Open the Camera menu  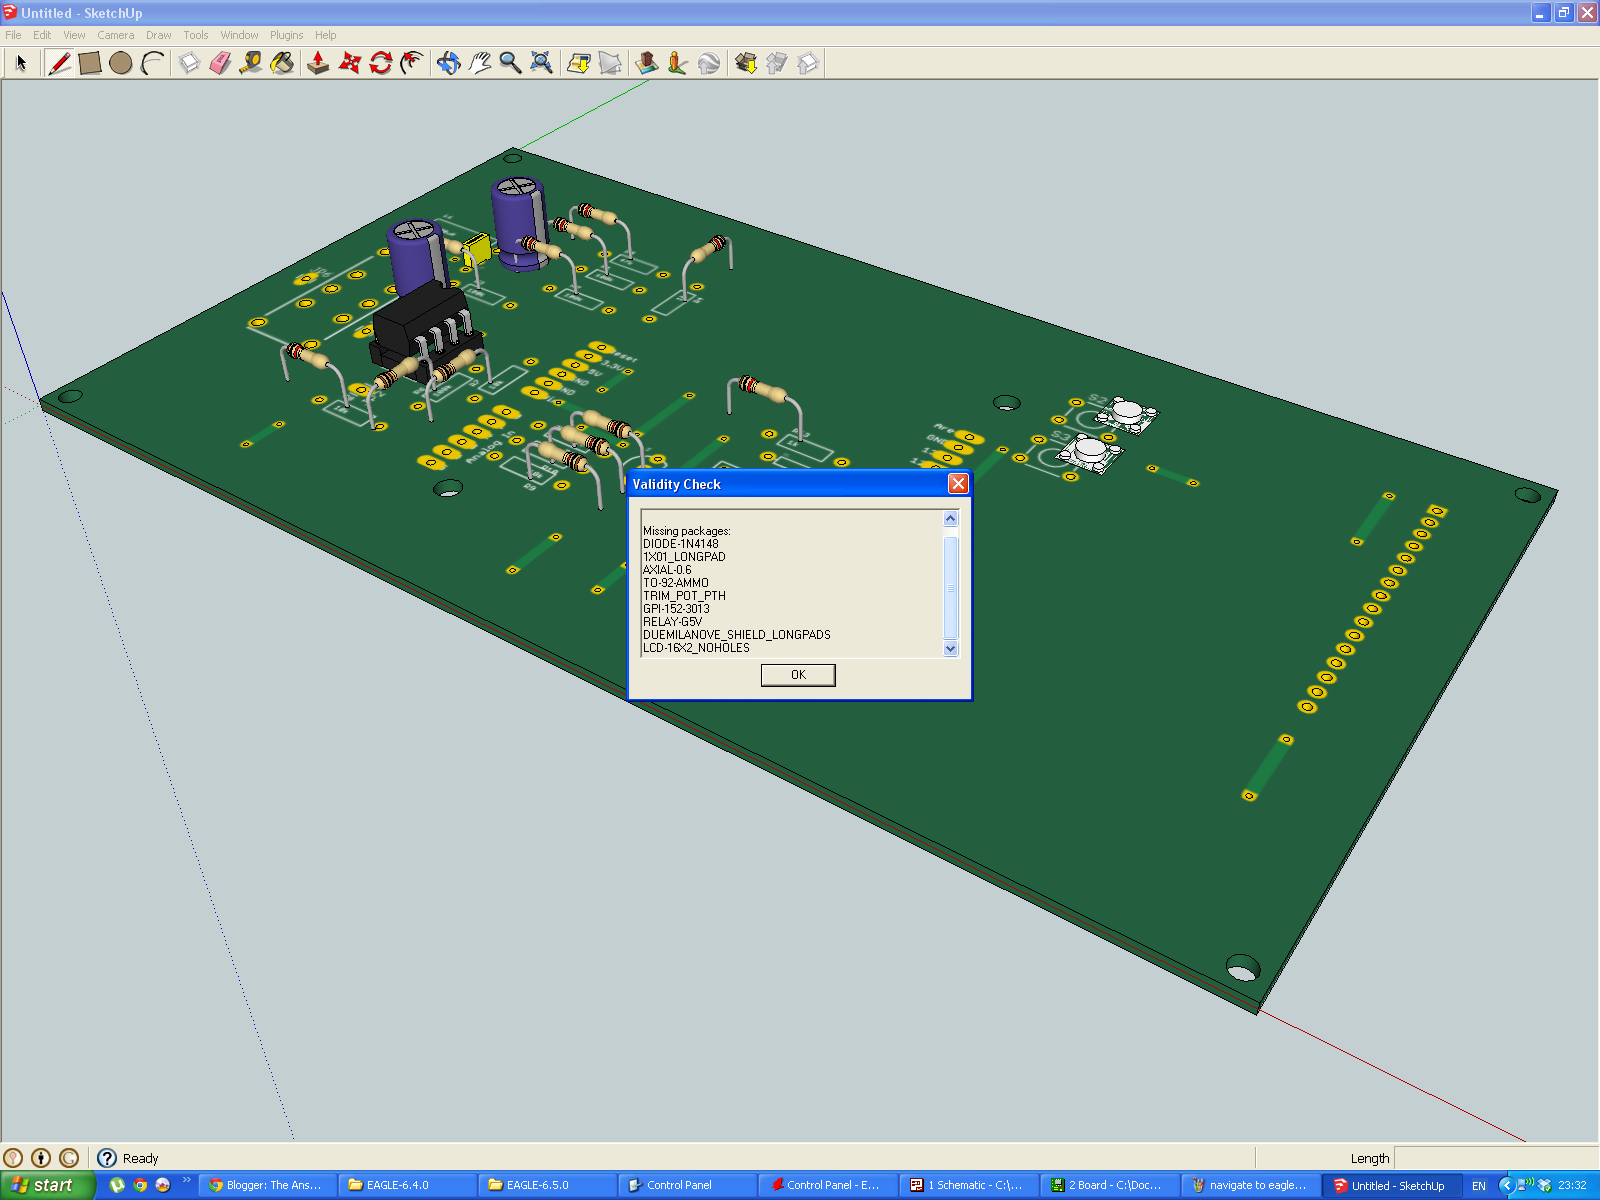click(116, 34)
